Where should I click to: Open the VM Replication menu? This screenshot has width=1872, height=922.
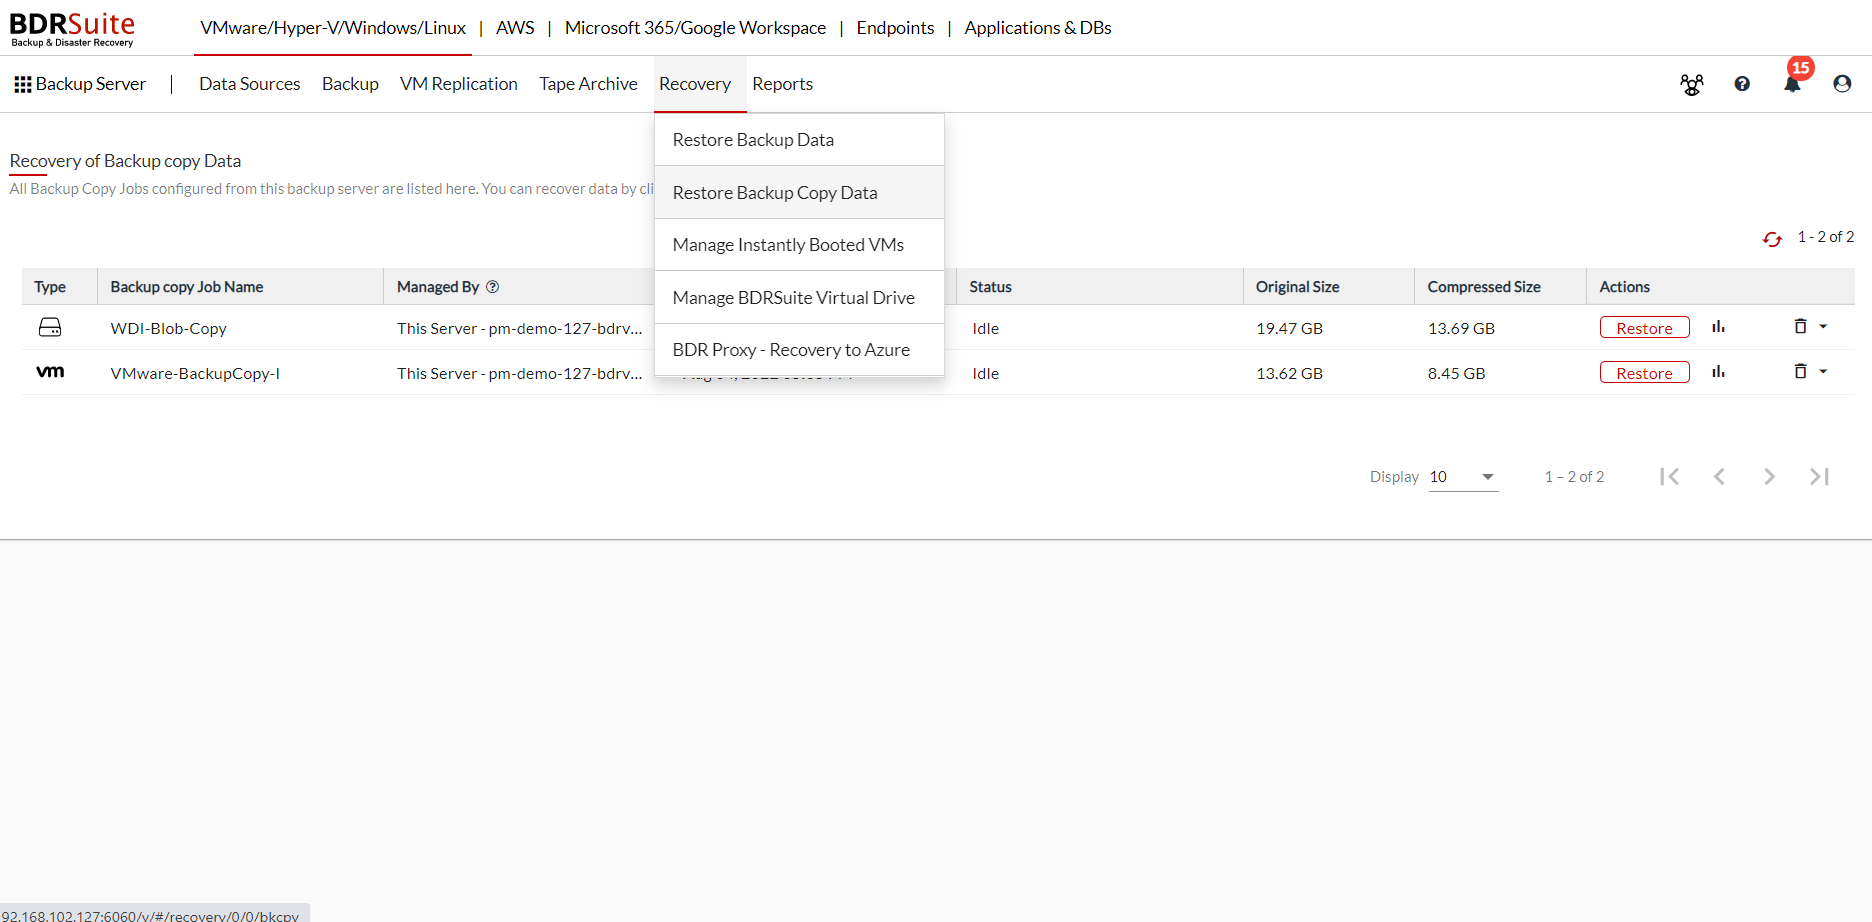pos(459,84)
